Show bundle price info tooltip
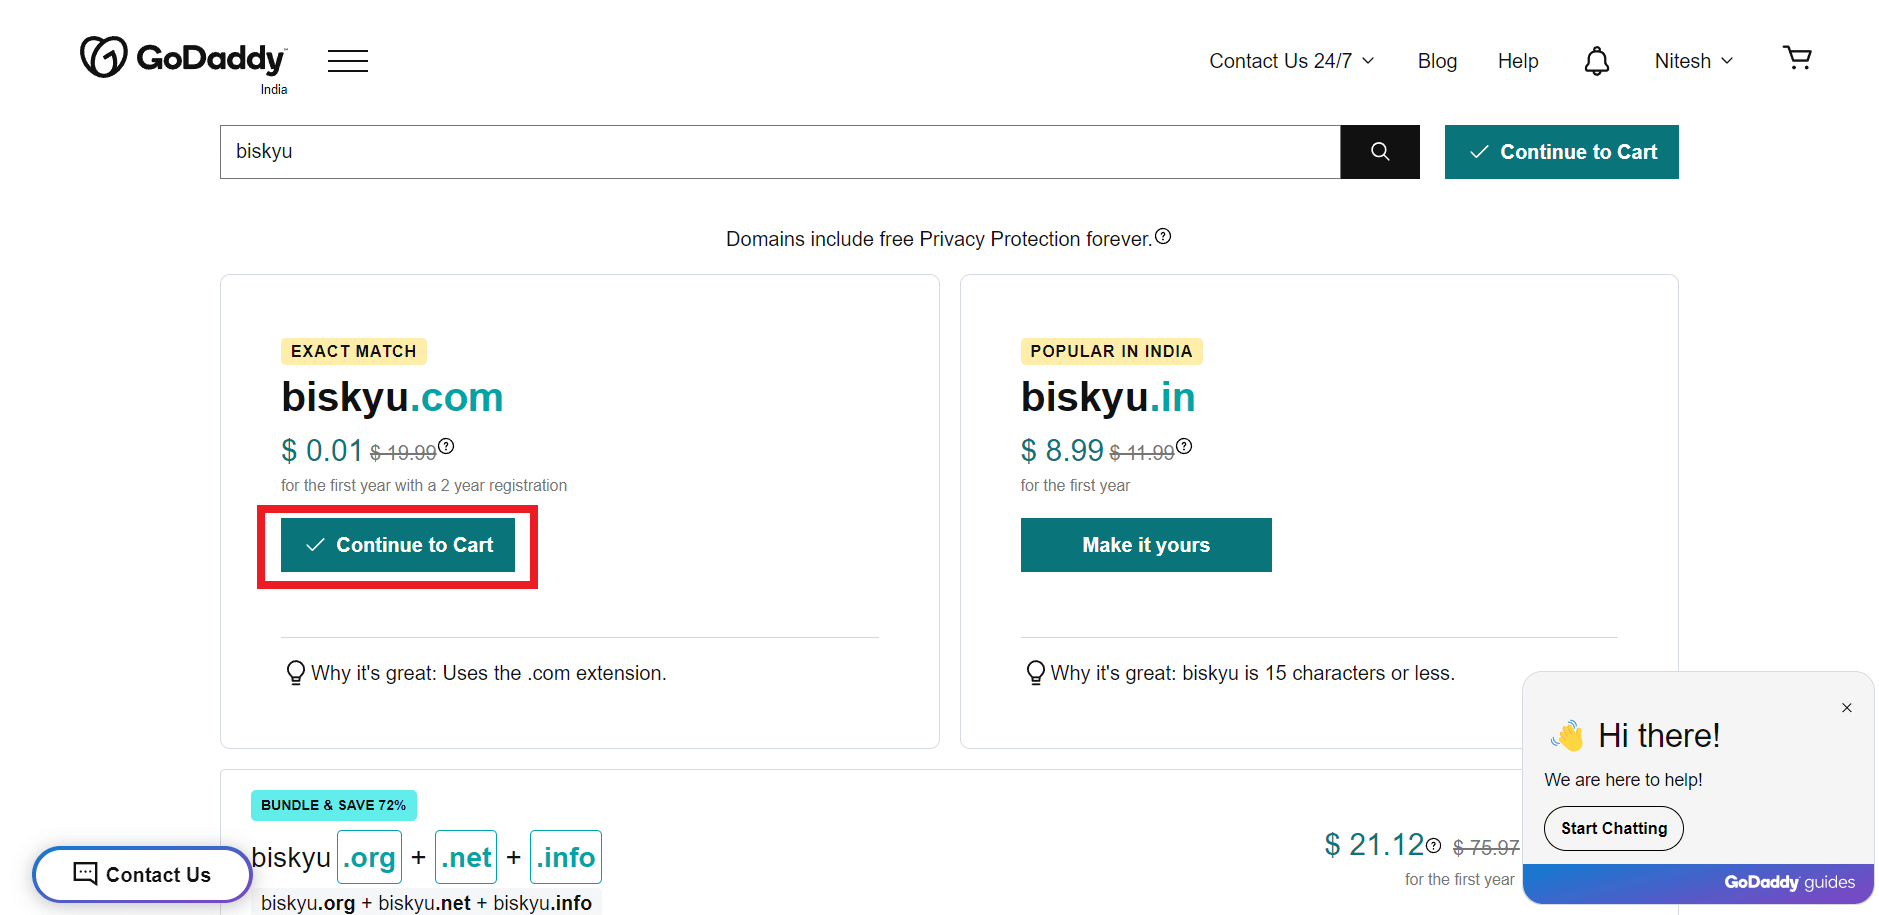1879x915 pixels. point(1433,846)
